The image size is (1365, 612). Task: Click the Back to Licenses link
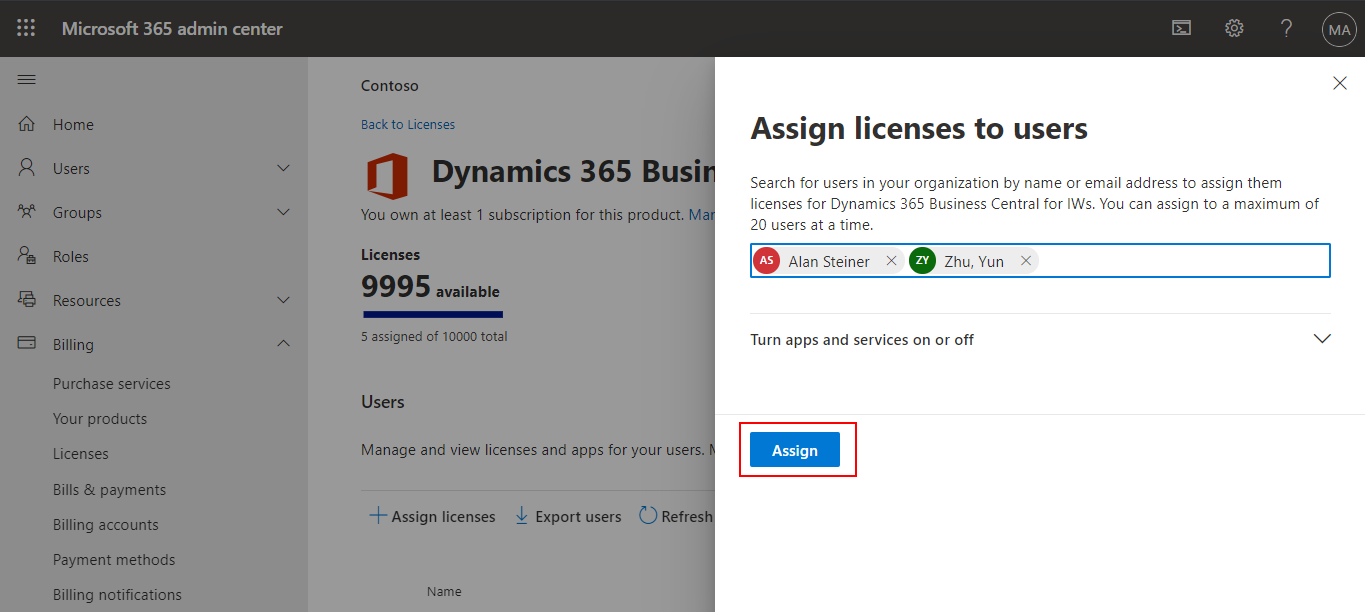click(407, 123)
